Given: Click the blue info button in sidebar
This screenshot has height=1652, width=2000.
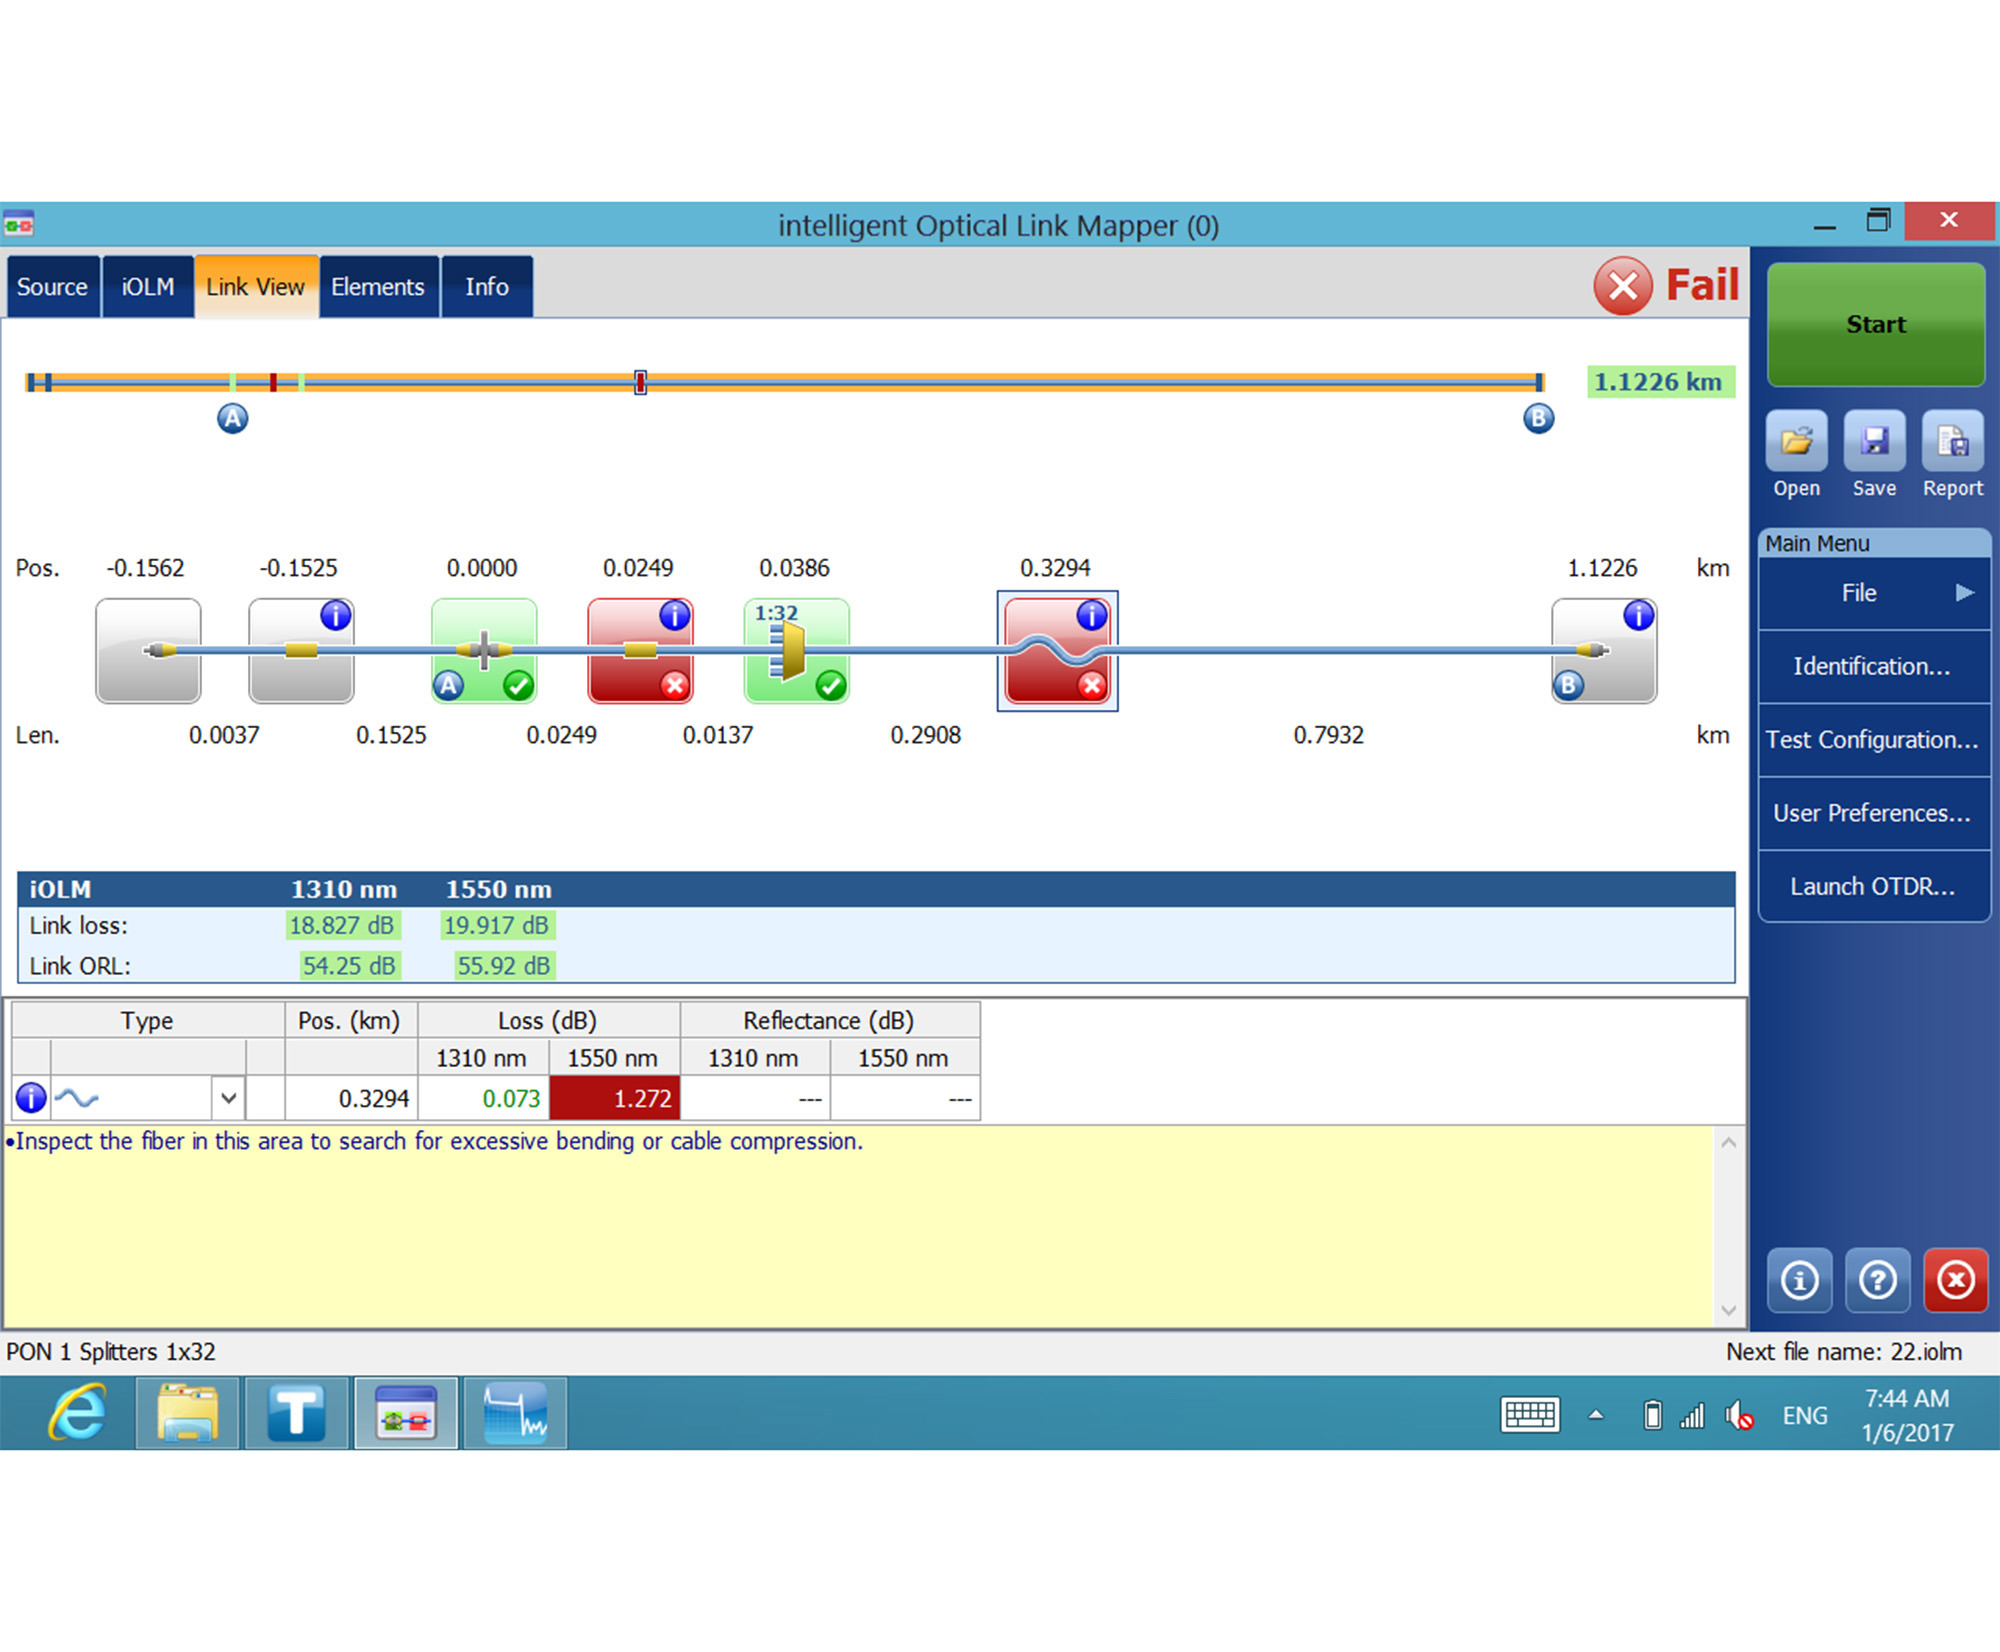Looking at the screenshot, I should [1799, 1280].
